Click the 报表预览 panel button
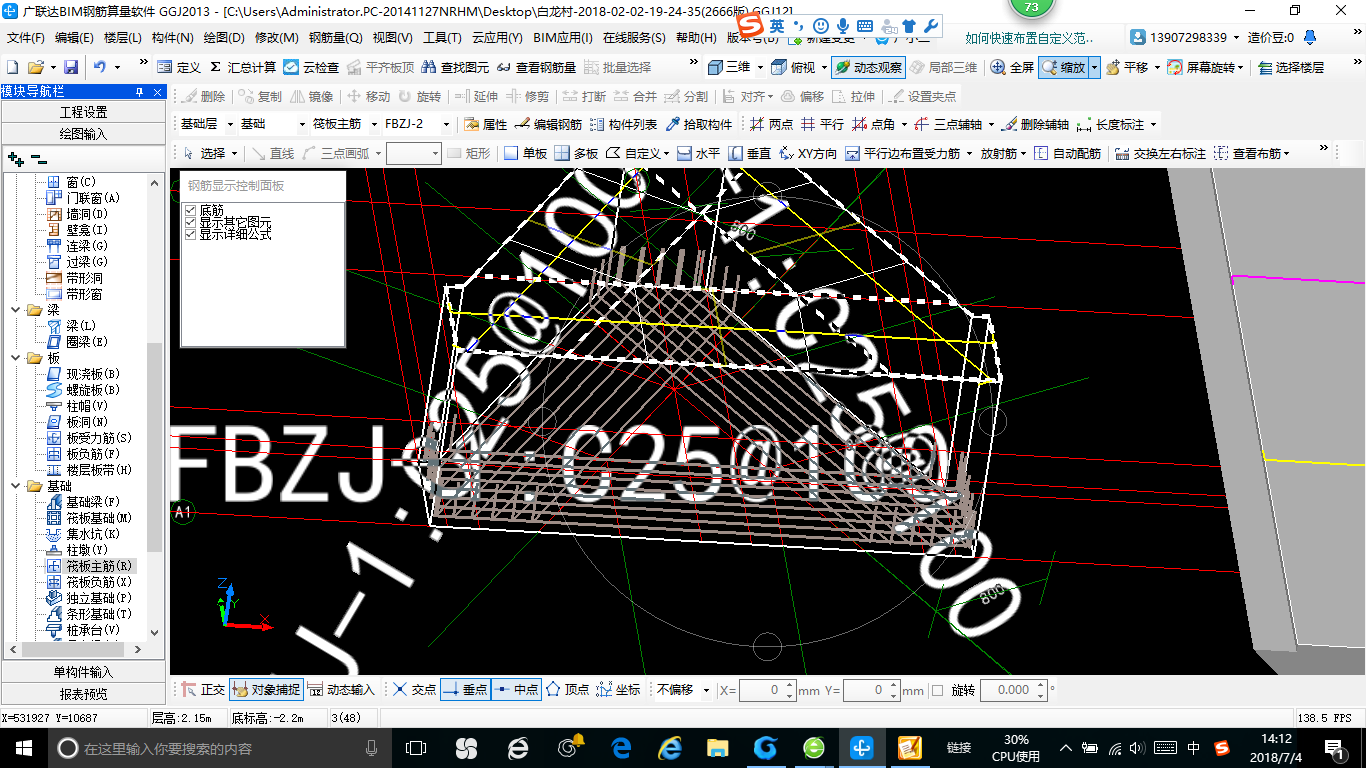Viewport: 1366px width, 768px height. [x=83, y=693]
